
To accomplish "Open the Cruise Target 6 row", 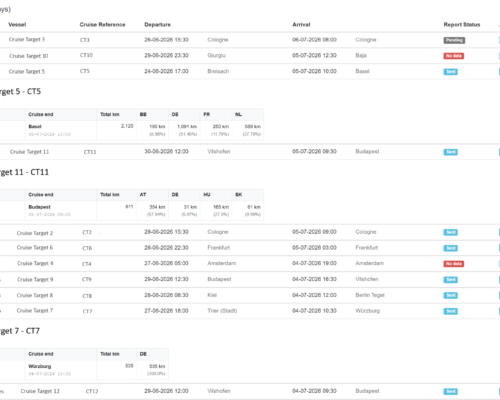I will (250, 248).
